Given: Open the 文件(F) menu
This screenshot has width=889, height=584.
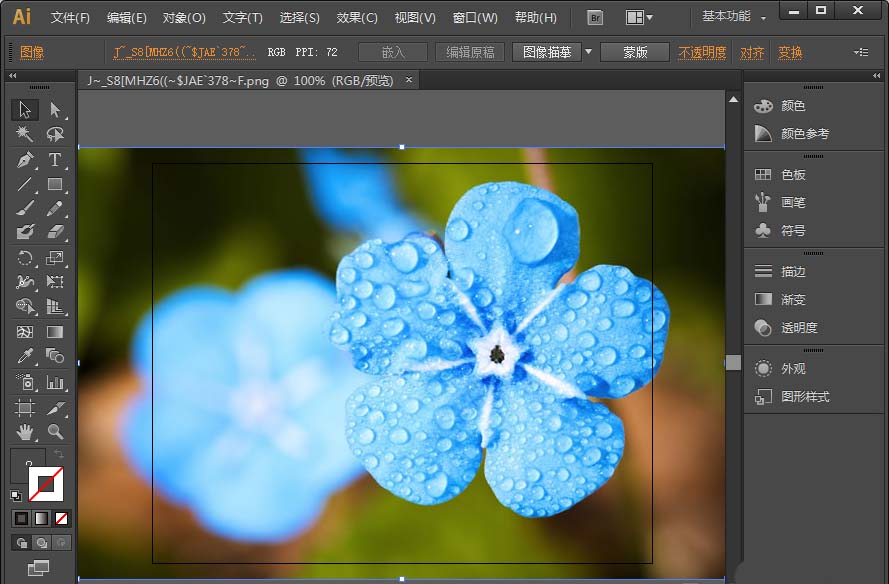Looking at the screenshot, I should point(70,18).
